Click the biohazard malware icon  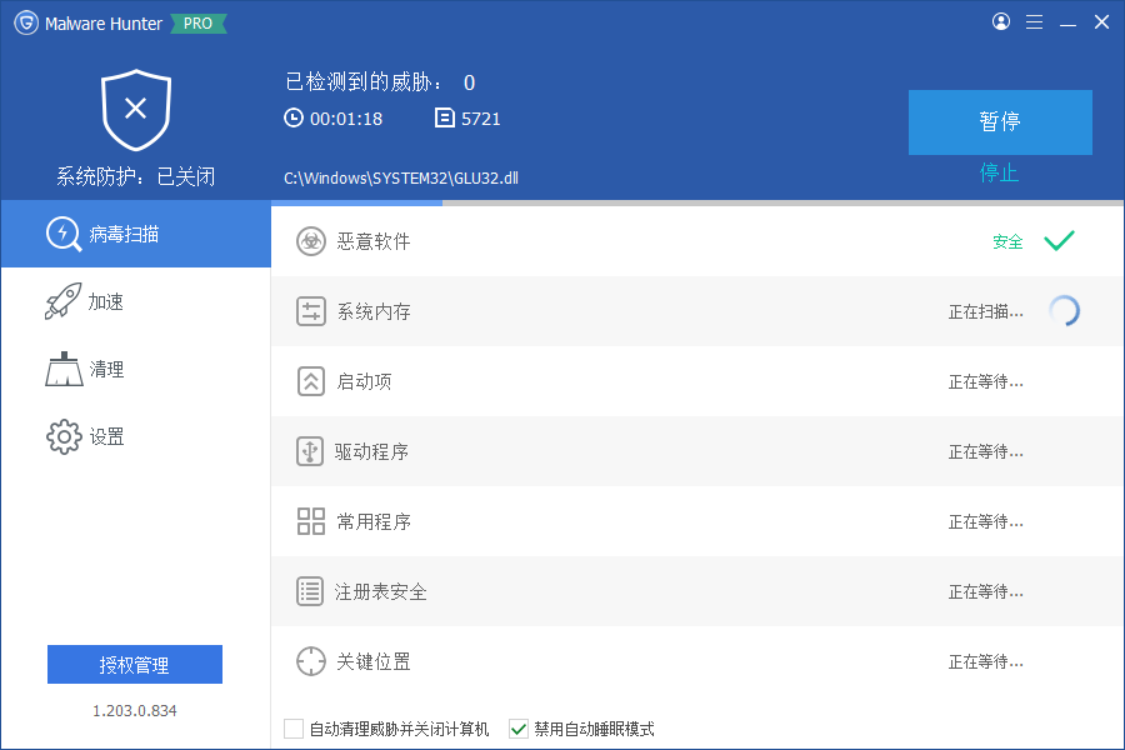click(x=311, y=241)
